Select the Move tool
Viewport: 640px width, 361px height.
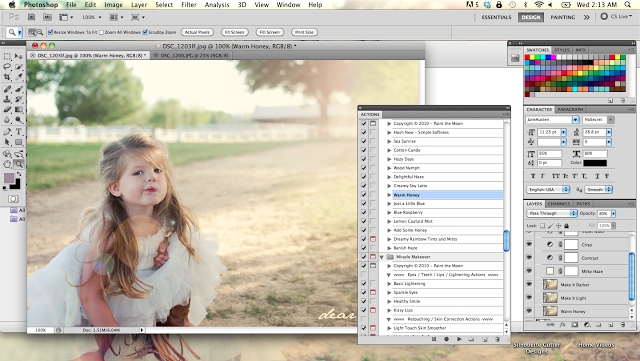(x=19, y=56)
